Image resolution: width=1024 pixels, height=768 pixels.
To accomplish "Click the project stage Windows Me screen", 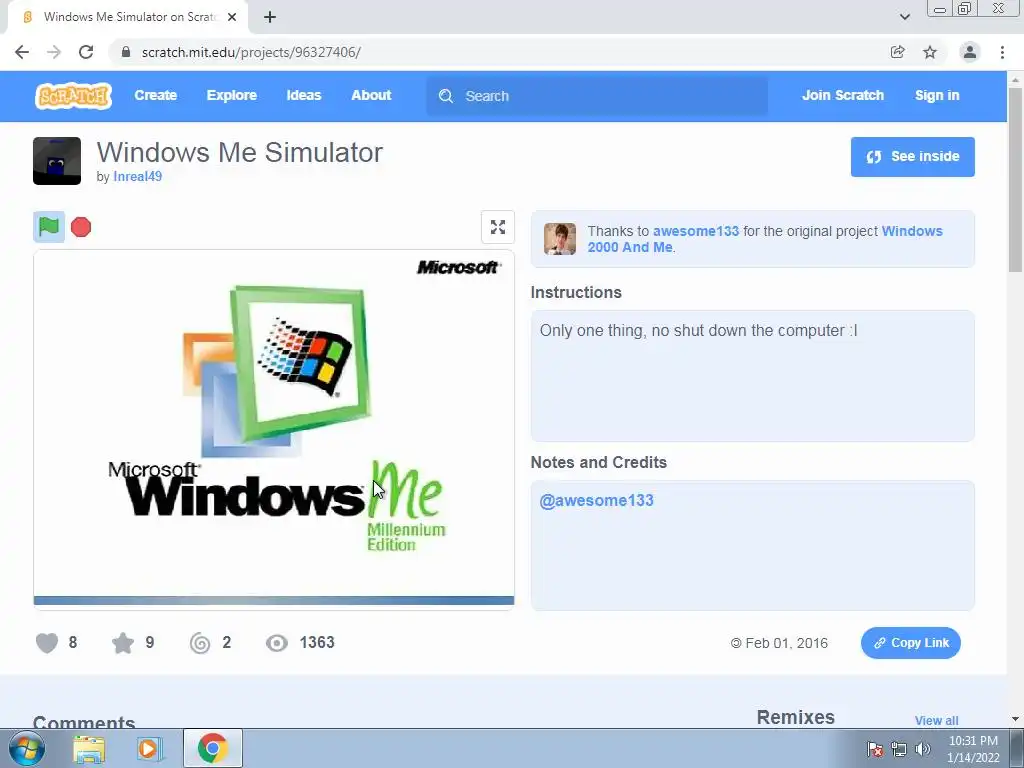I will point(274,428).
